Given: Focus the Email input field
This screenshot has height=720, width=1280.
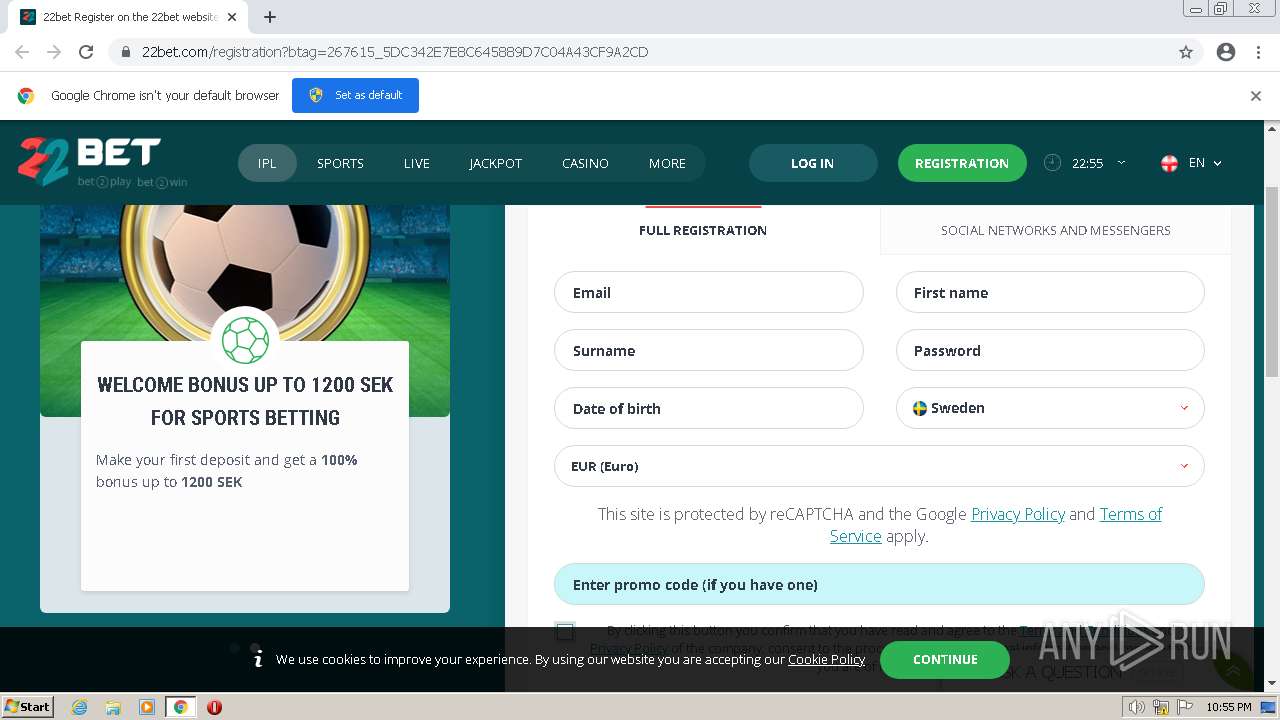Looking at the screenshot, I should [709, 292].
